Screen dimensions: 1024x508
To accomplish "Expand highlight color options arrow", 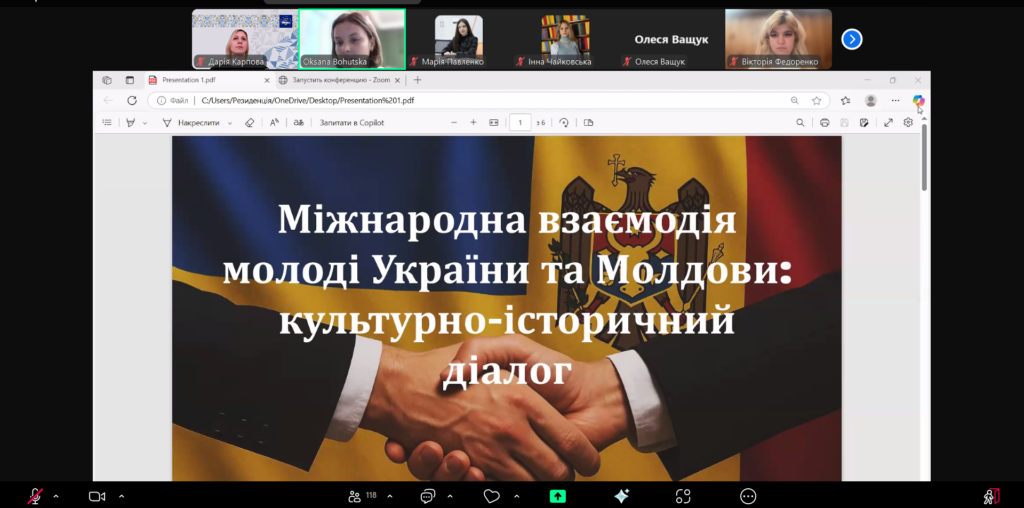I will tap(145, 123).
